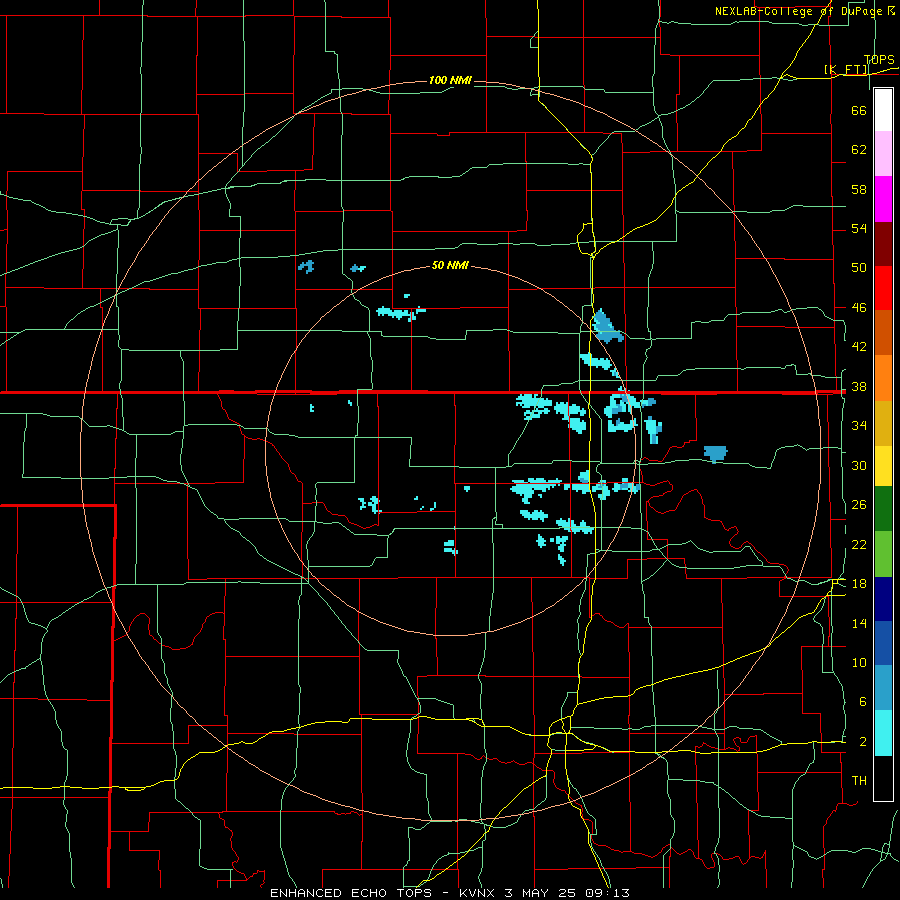Click the black TH threshold swatch

pyautogui.click(x=883, y=778)
